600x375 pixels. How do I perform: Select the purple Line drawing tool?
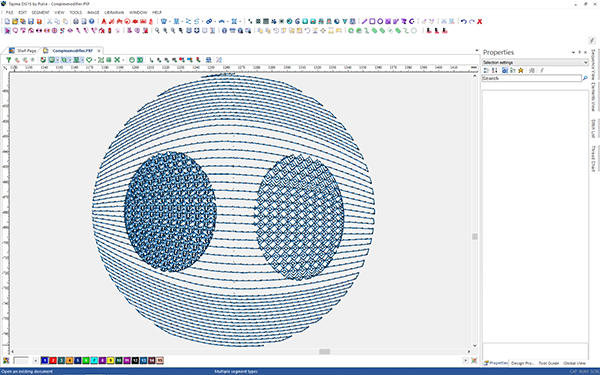[x=364, y=21]
